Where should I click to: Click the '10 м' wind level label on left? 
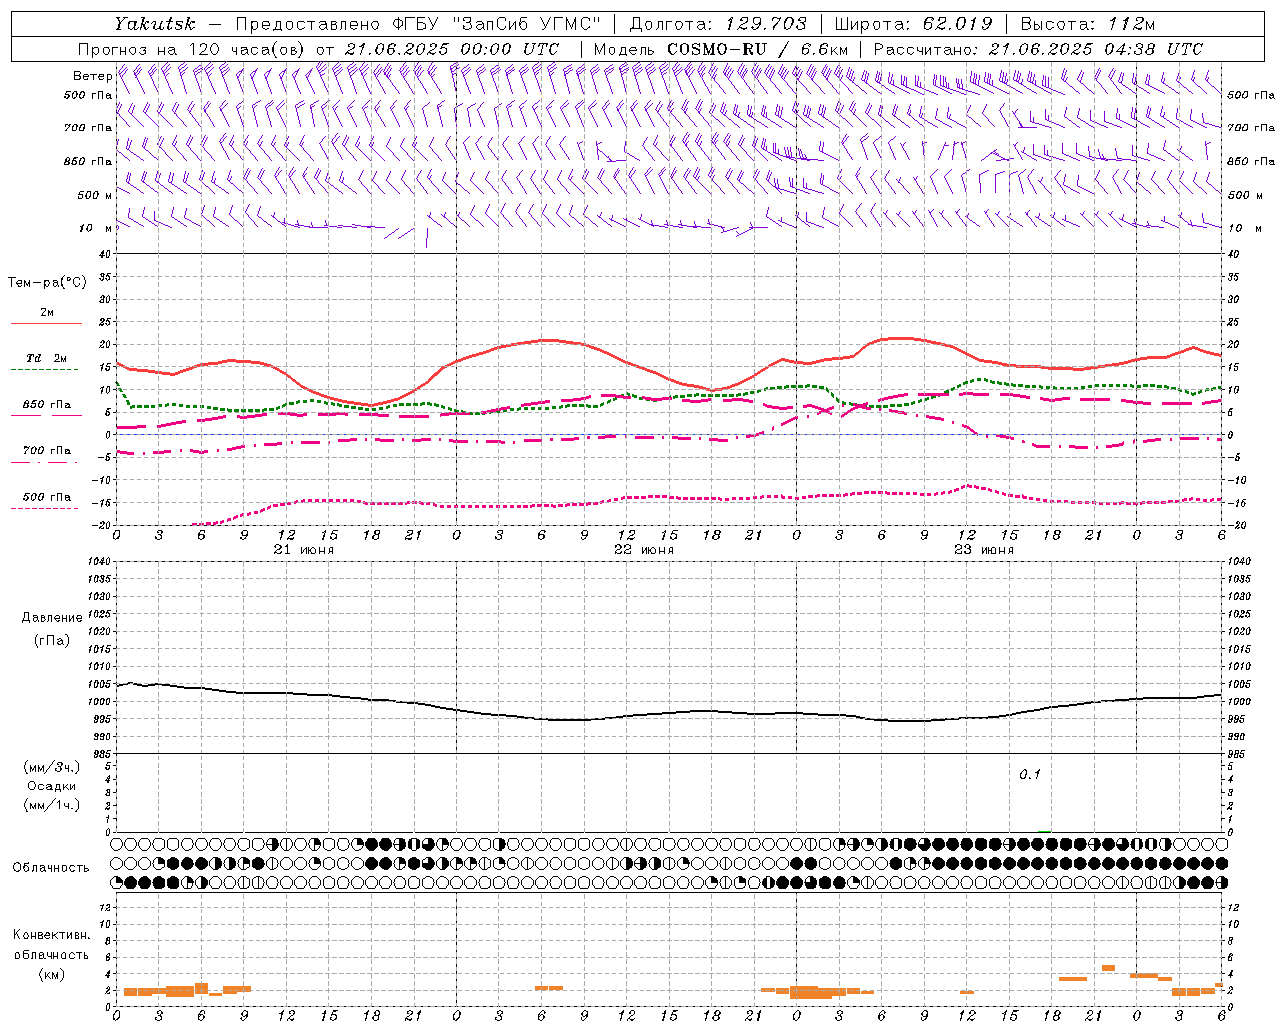click(x=97, y=228)
